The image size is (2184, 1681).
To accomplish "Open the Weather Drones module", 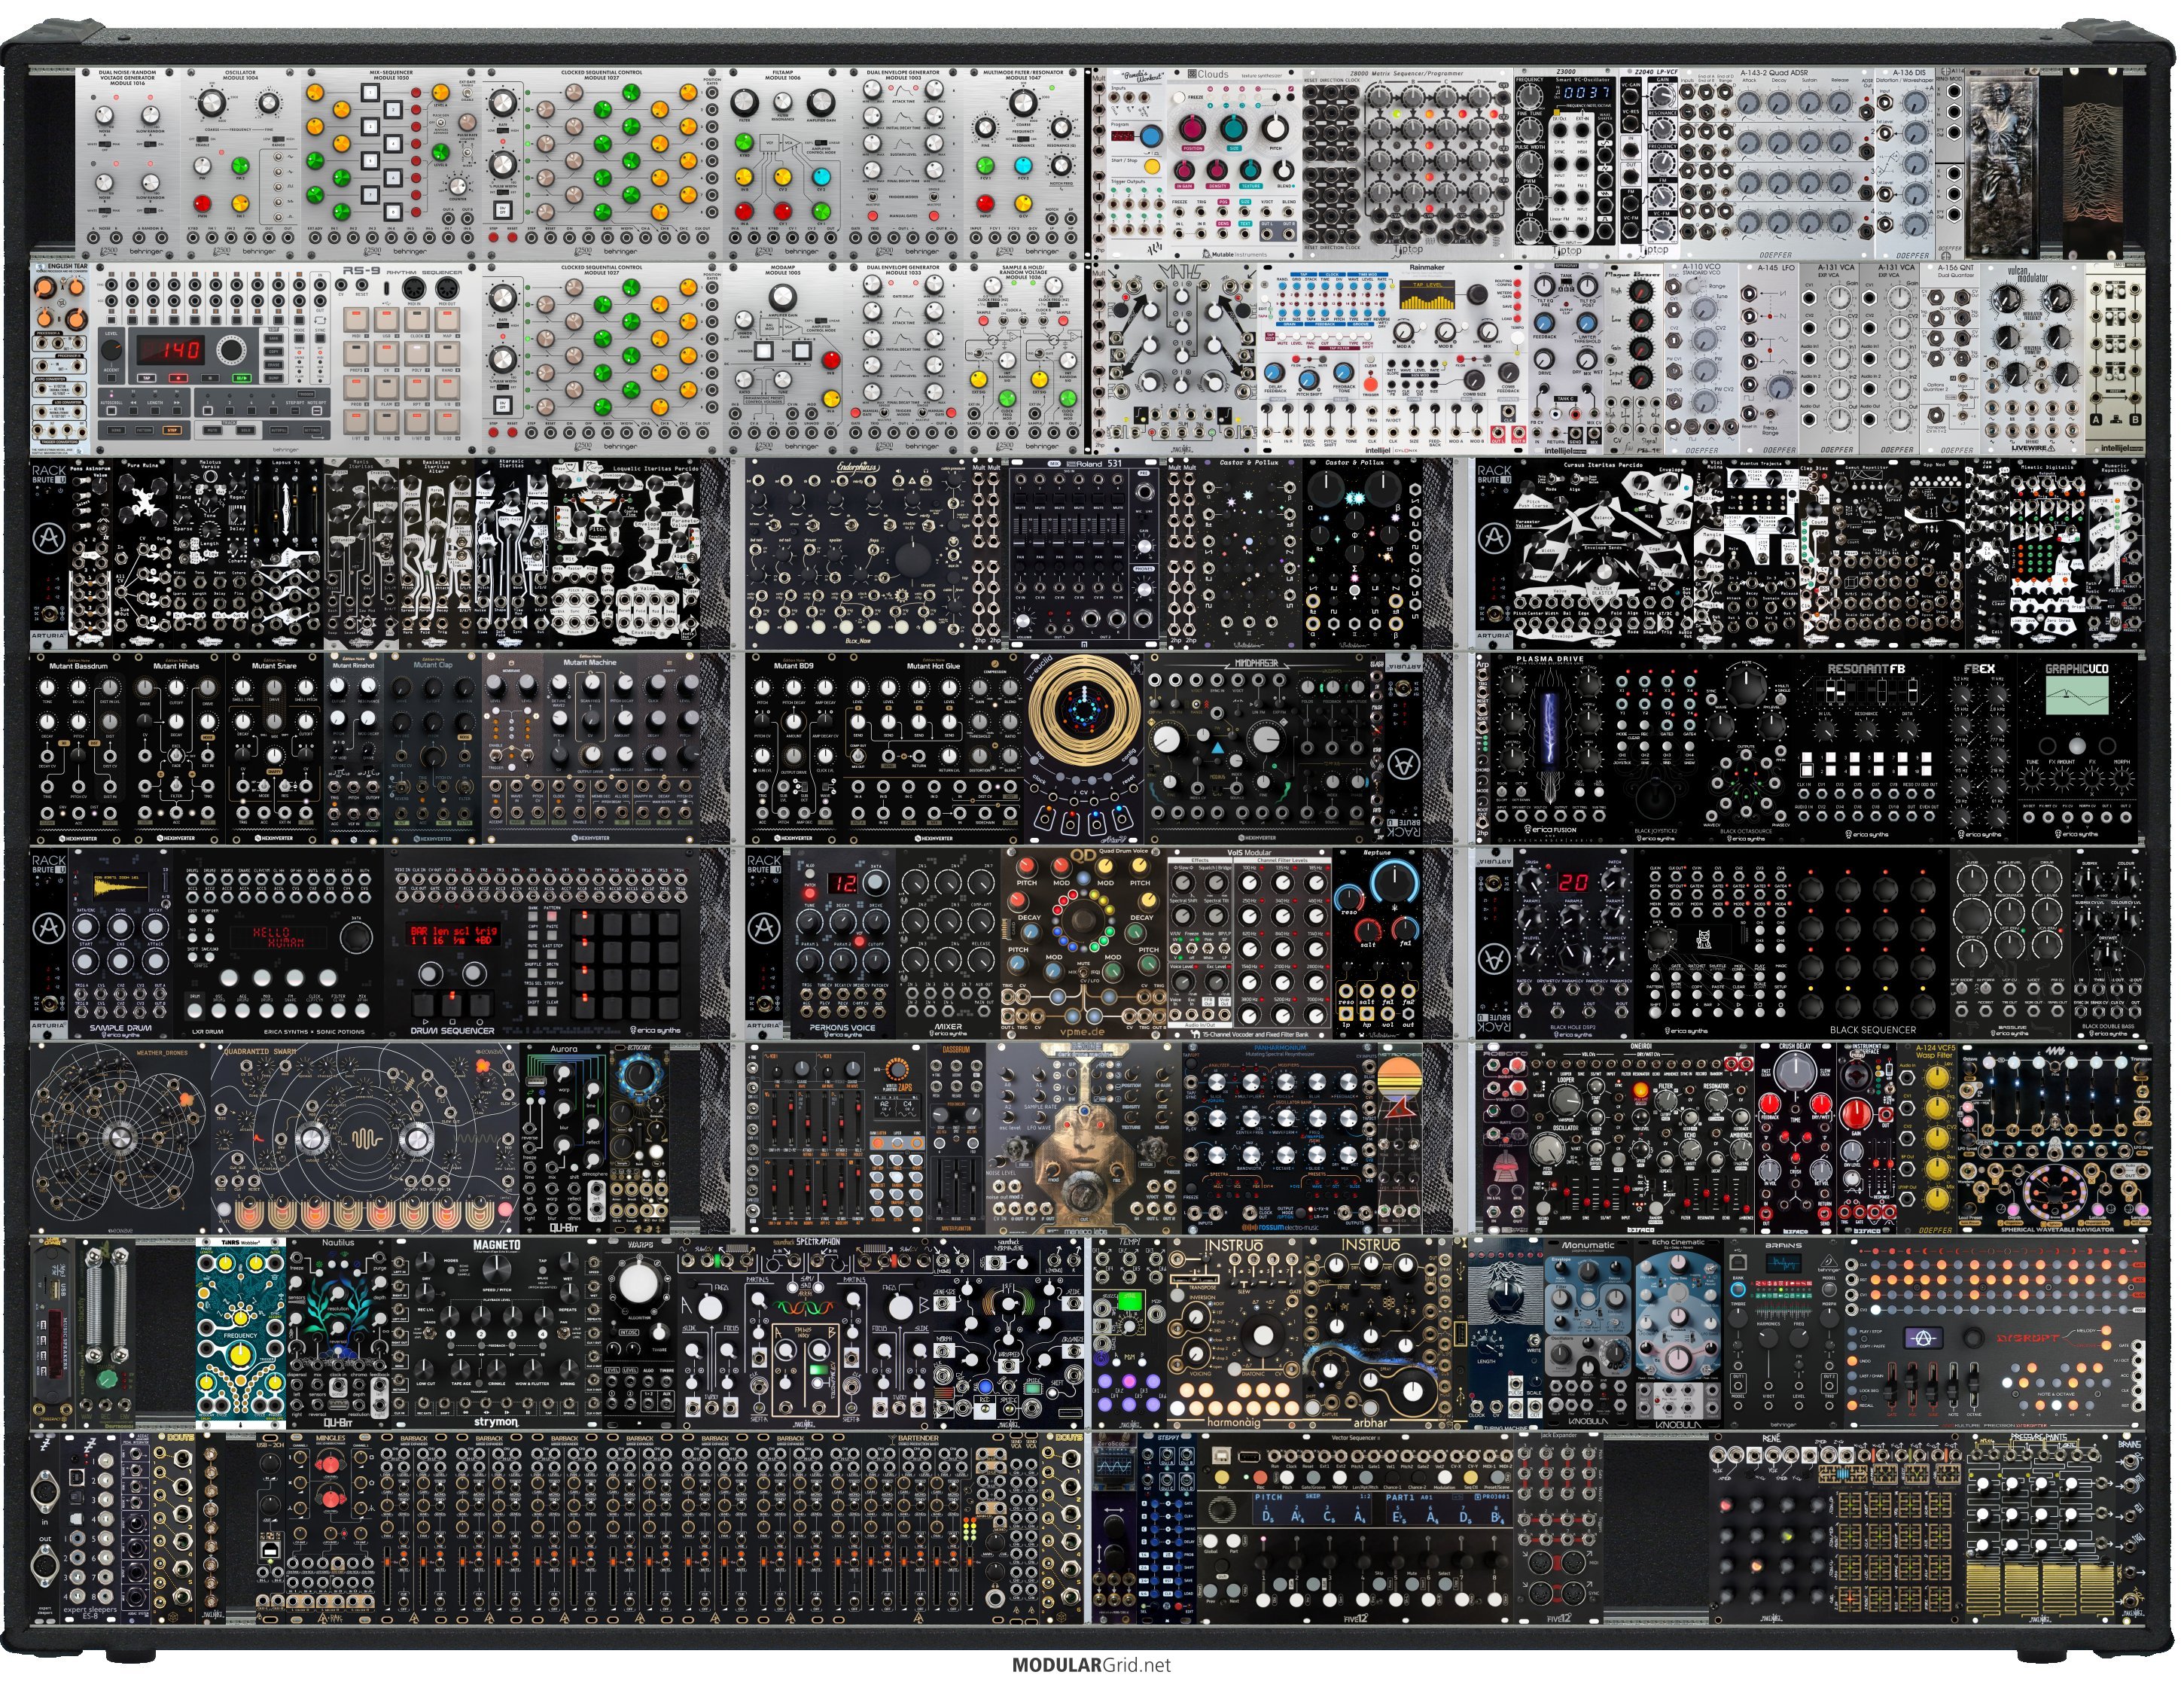I will click(x=121, y=1138).
